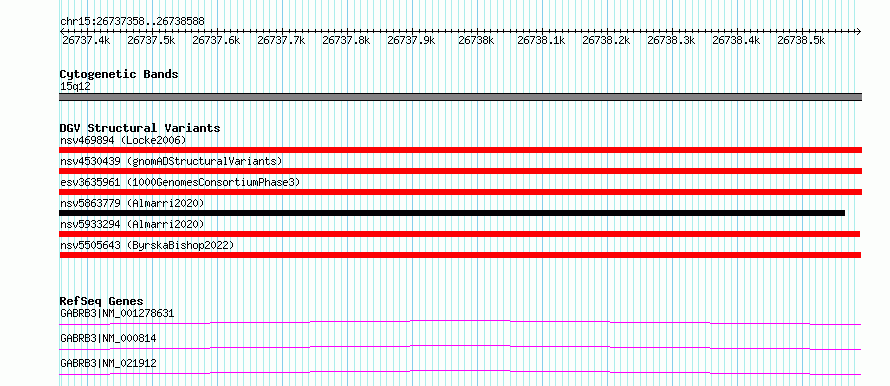Click the Cytogenetic Bands track heading
The image size is (890, 386).
(x=119, y=74)
